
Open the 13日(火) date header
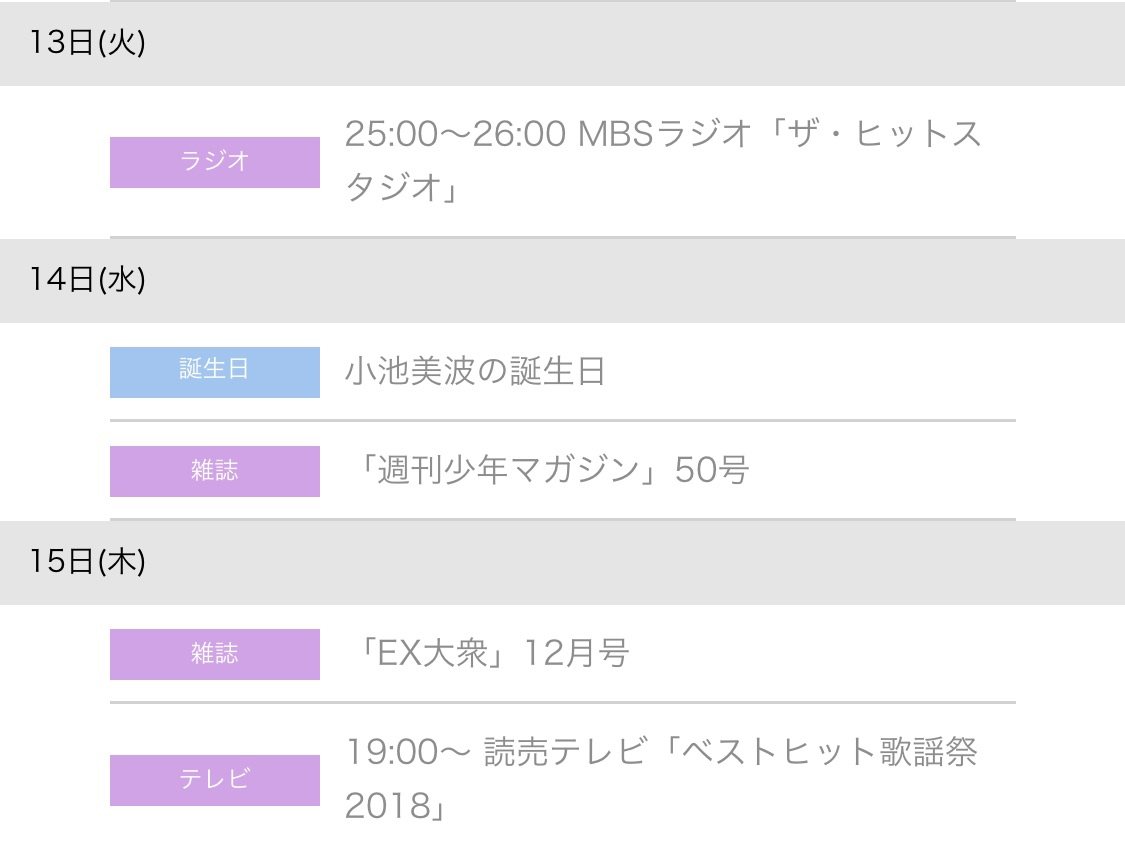(x=562, y=43)
